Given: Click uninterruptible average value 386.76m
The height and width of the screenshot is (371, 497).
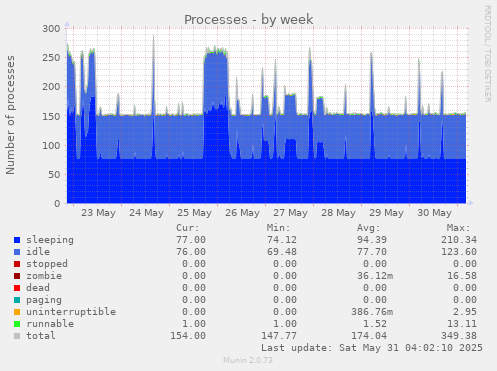Looking at the screenshot, I should click(372, 312).
